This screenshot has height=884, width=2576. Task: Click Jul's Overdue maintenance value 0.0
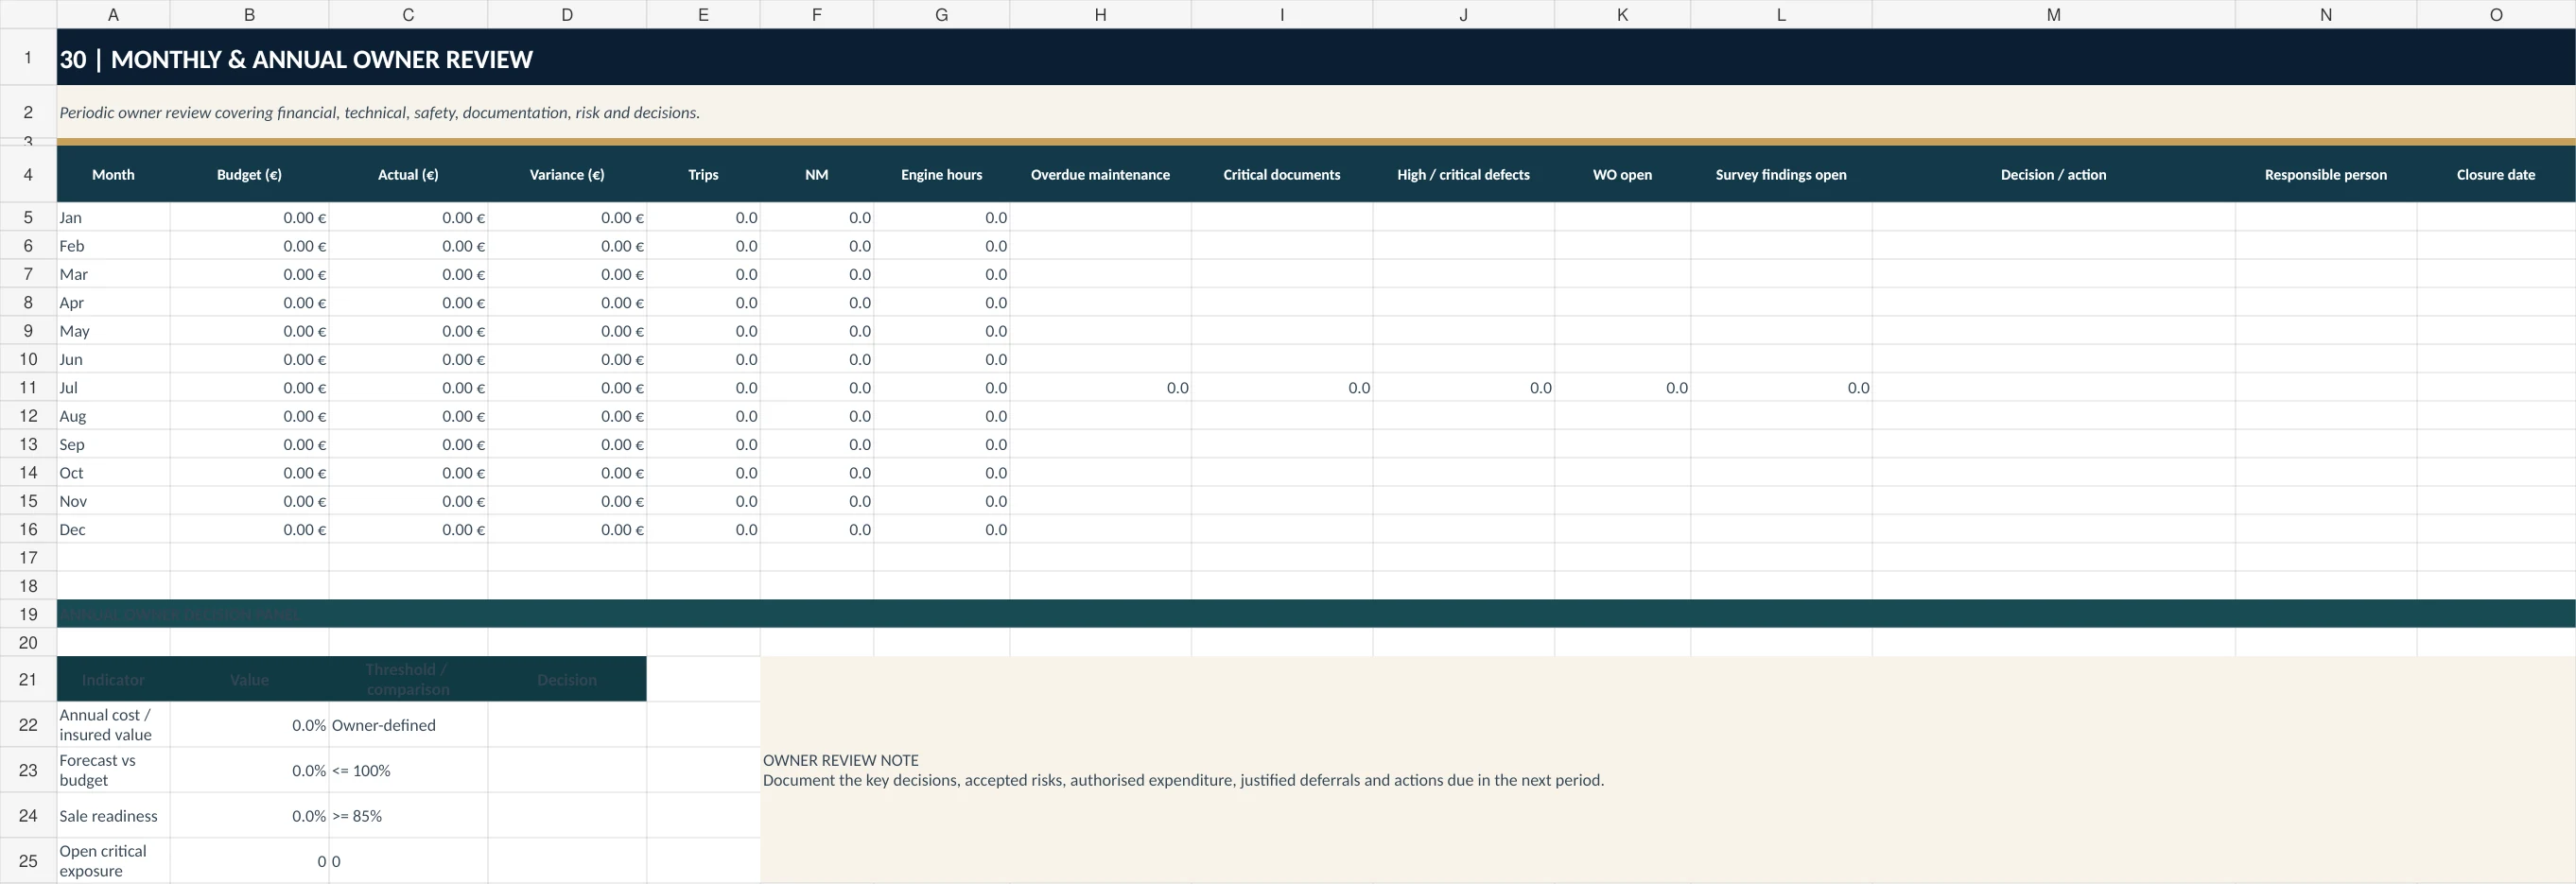1100,387
